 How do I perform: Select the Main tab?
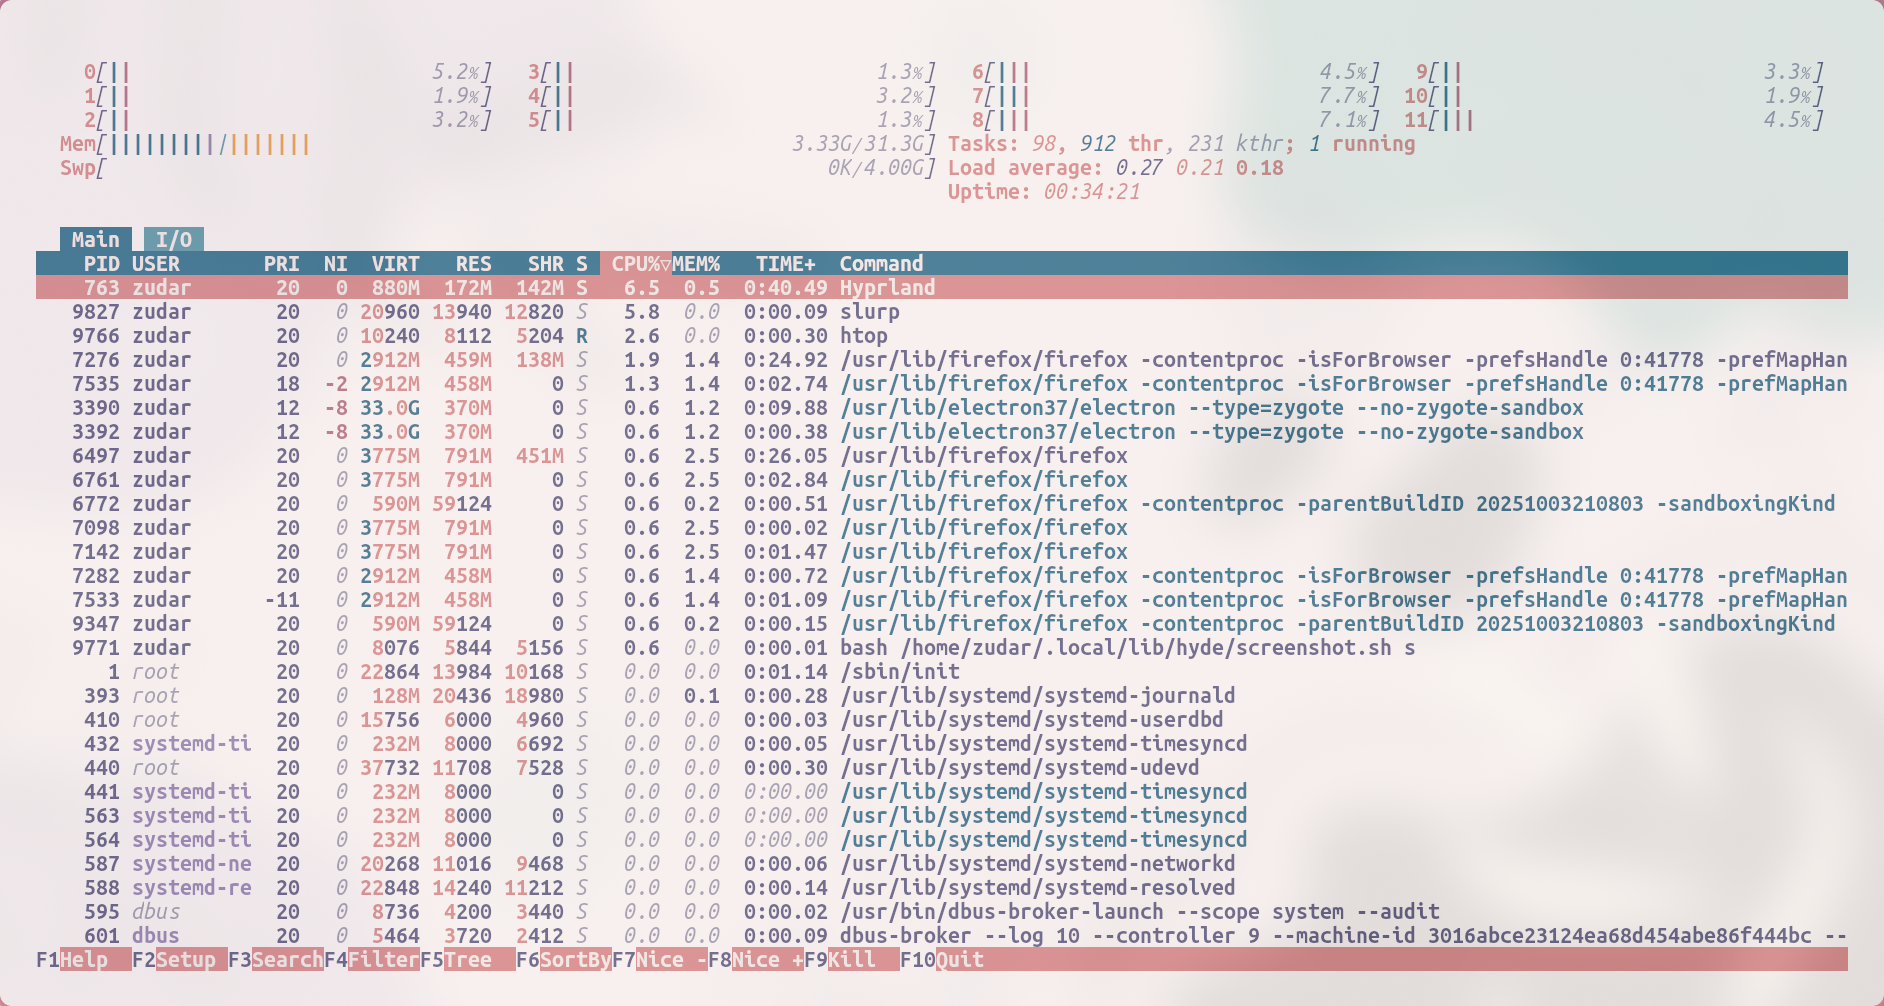(x=95, y=238)
